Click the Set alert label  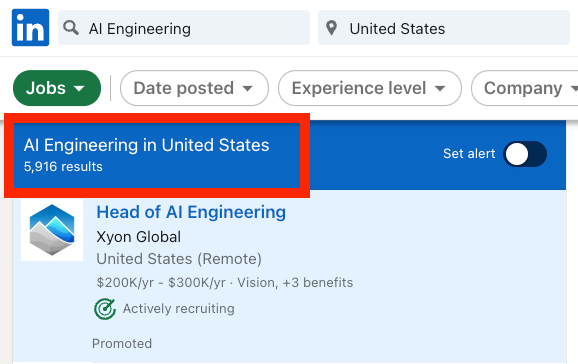(469, 153)
